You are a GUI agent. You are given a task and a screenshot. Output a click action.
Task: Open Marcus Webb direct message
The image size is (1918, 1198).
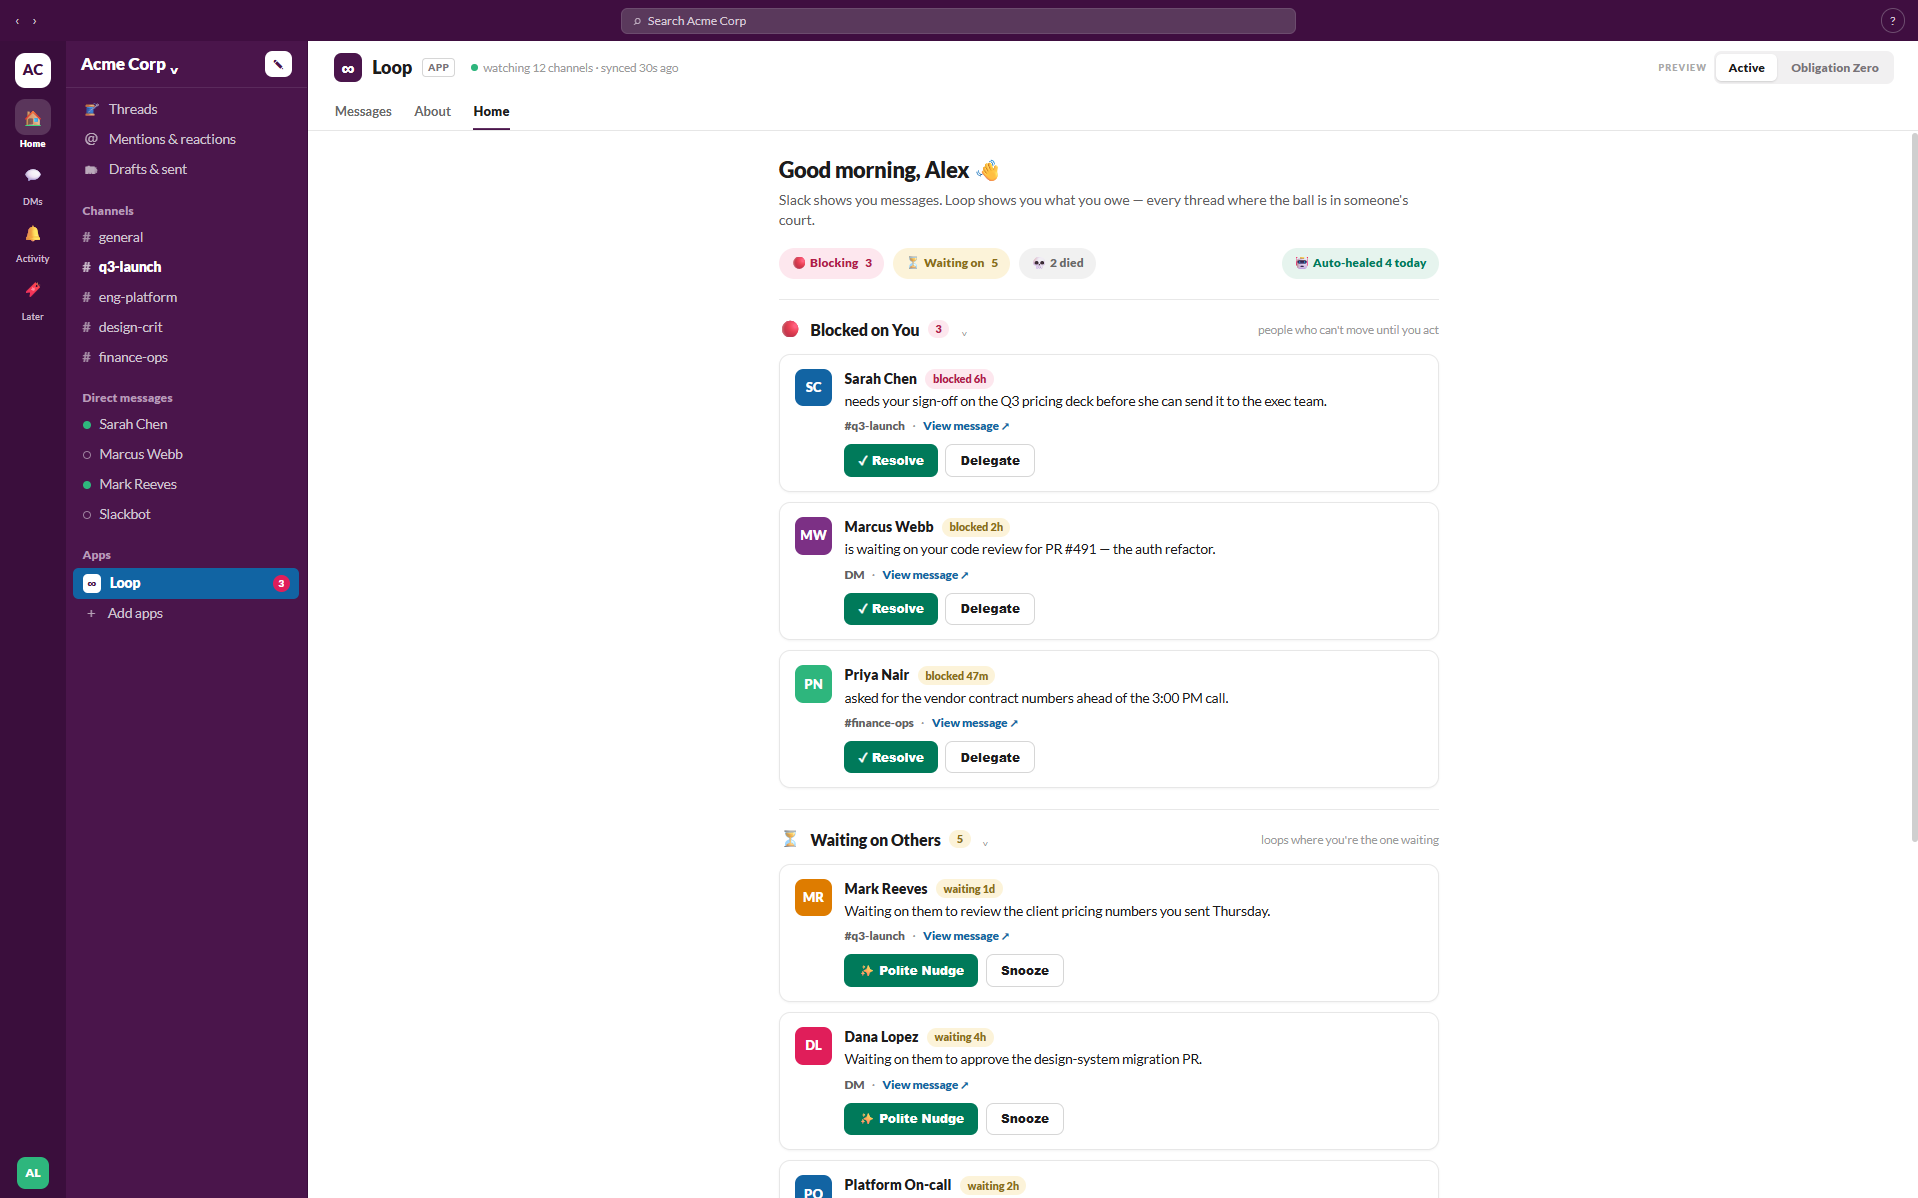(186, 454)
